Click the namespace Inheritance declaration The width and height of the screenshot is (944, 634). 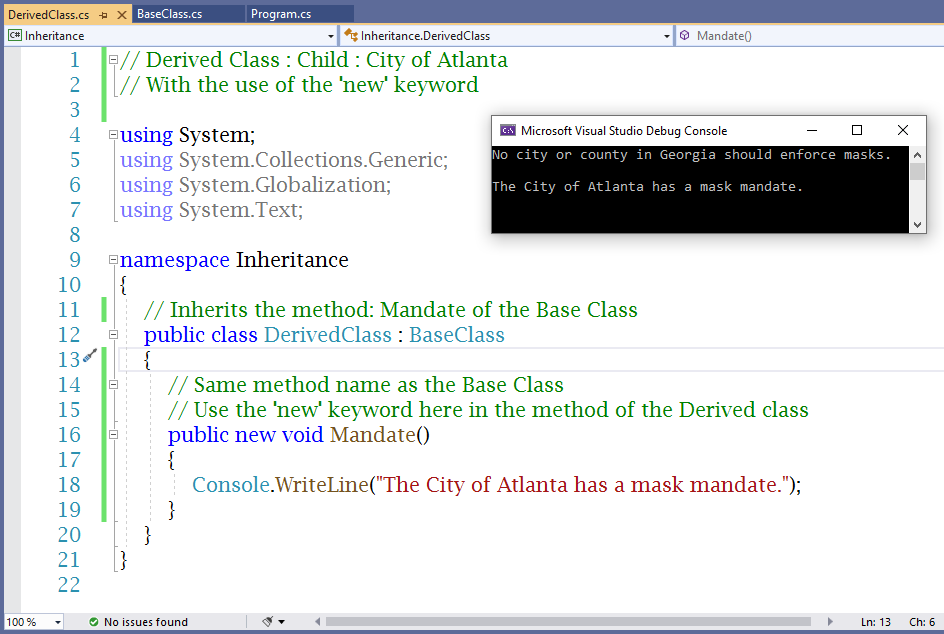pyautogui.click(x=234, y=260)
